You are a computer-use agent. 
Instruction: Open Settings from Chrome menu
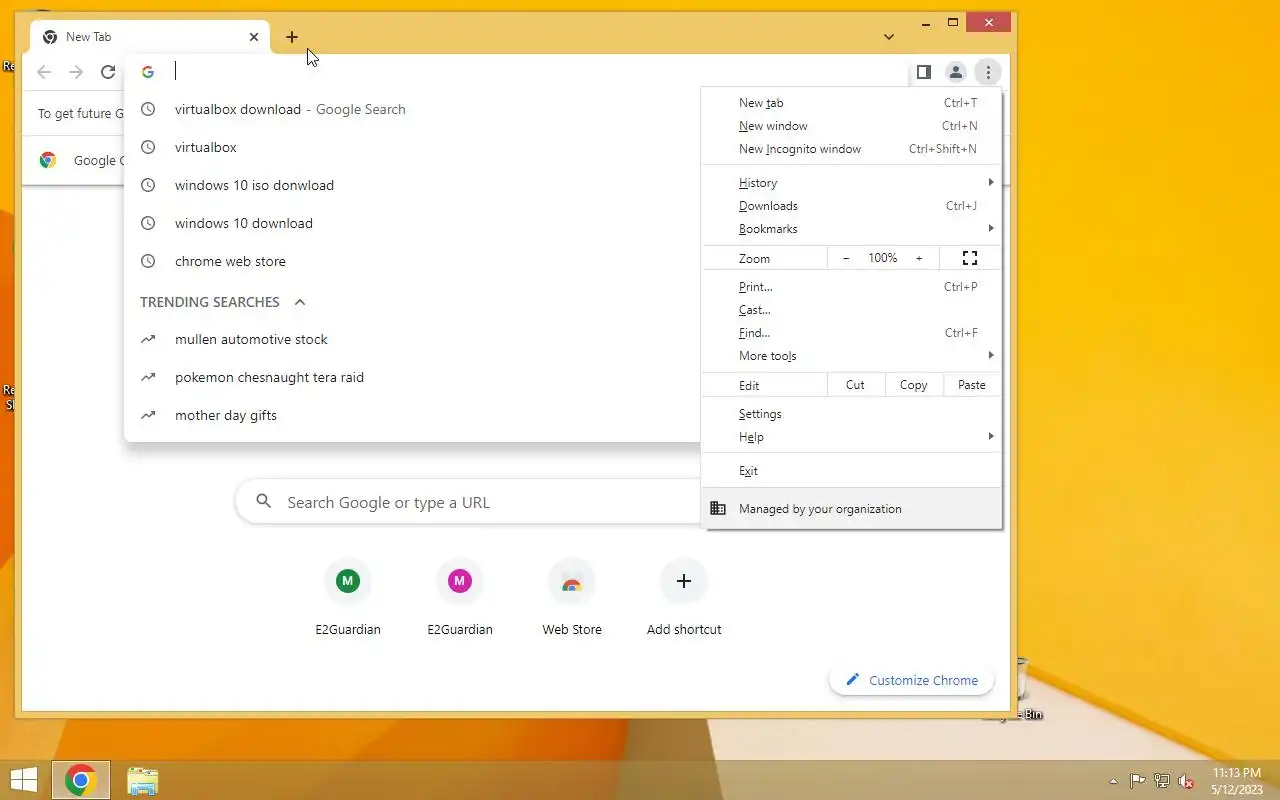click(851, 414)
